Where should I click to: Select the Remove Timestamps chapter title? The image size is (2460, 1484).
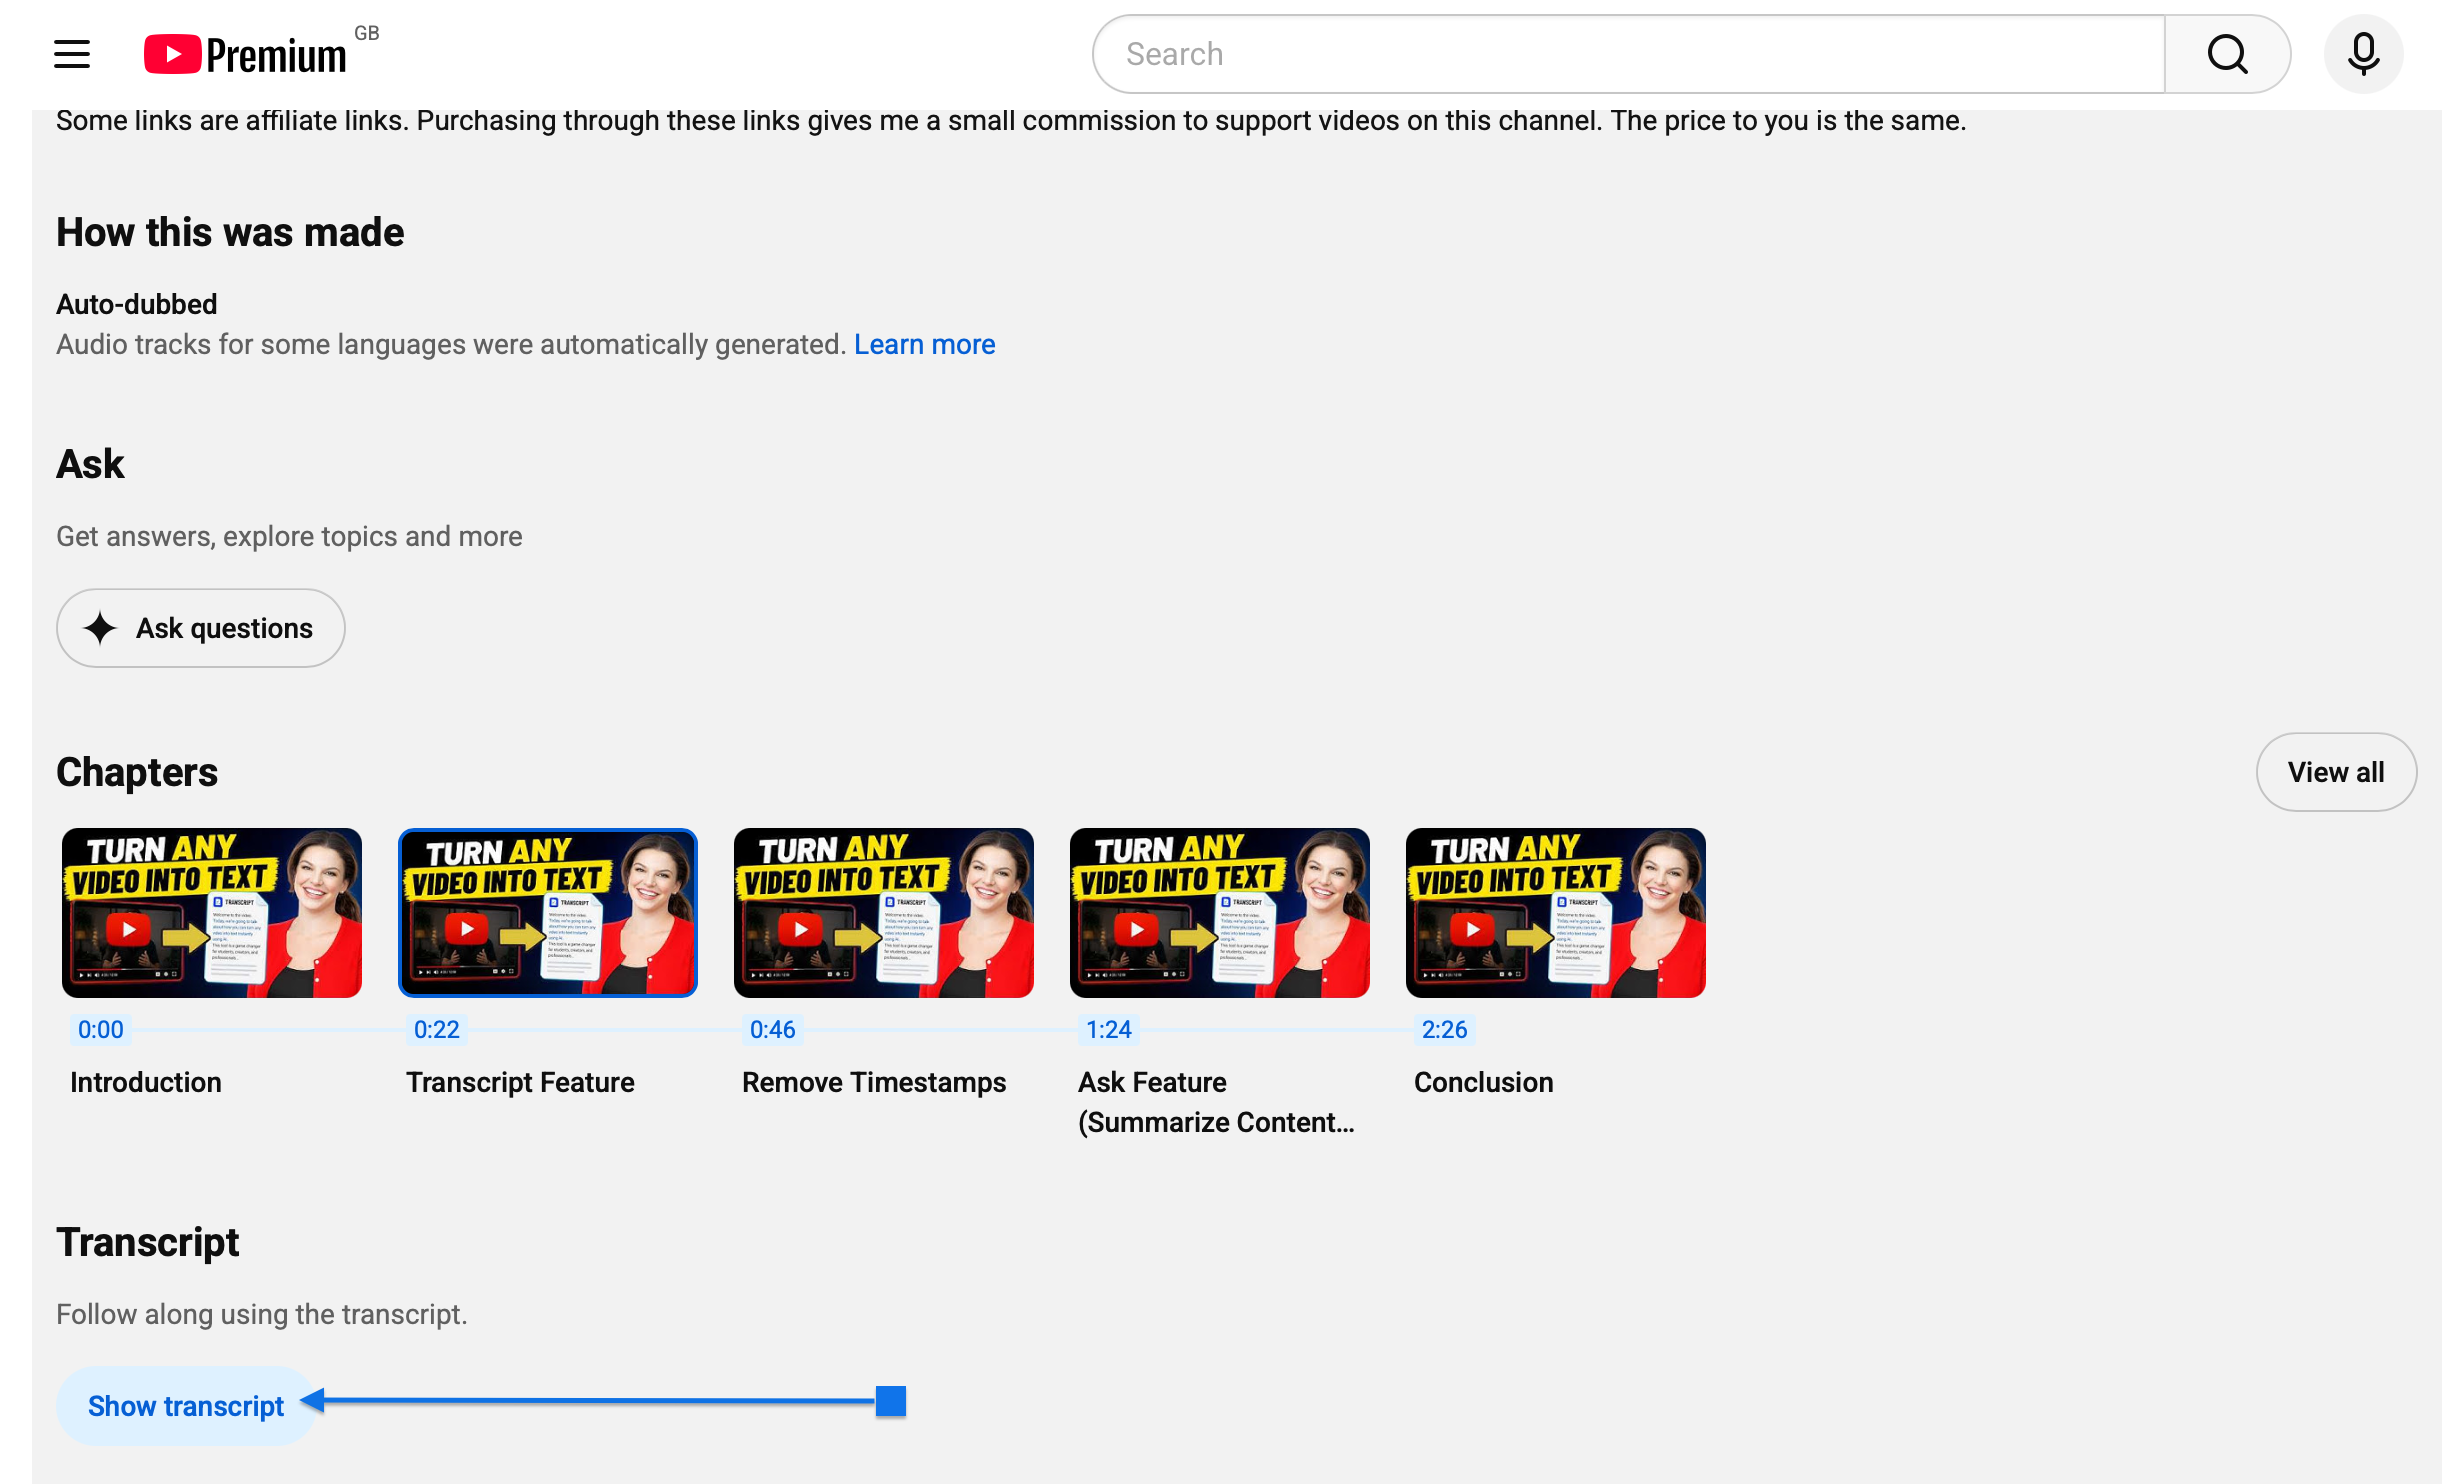(874, 1082)
